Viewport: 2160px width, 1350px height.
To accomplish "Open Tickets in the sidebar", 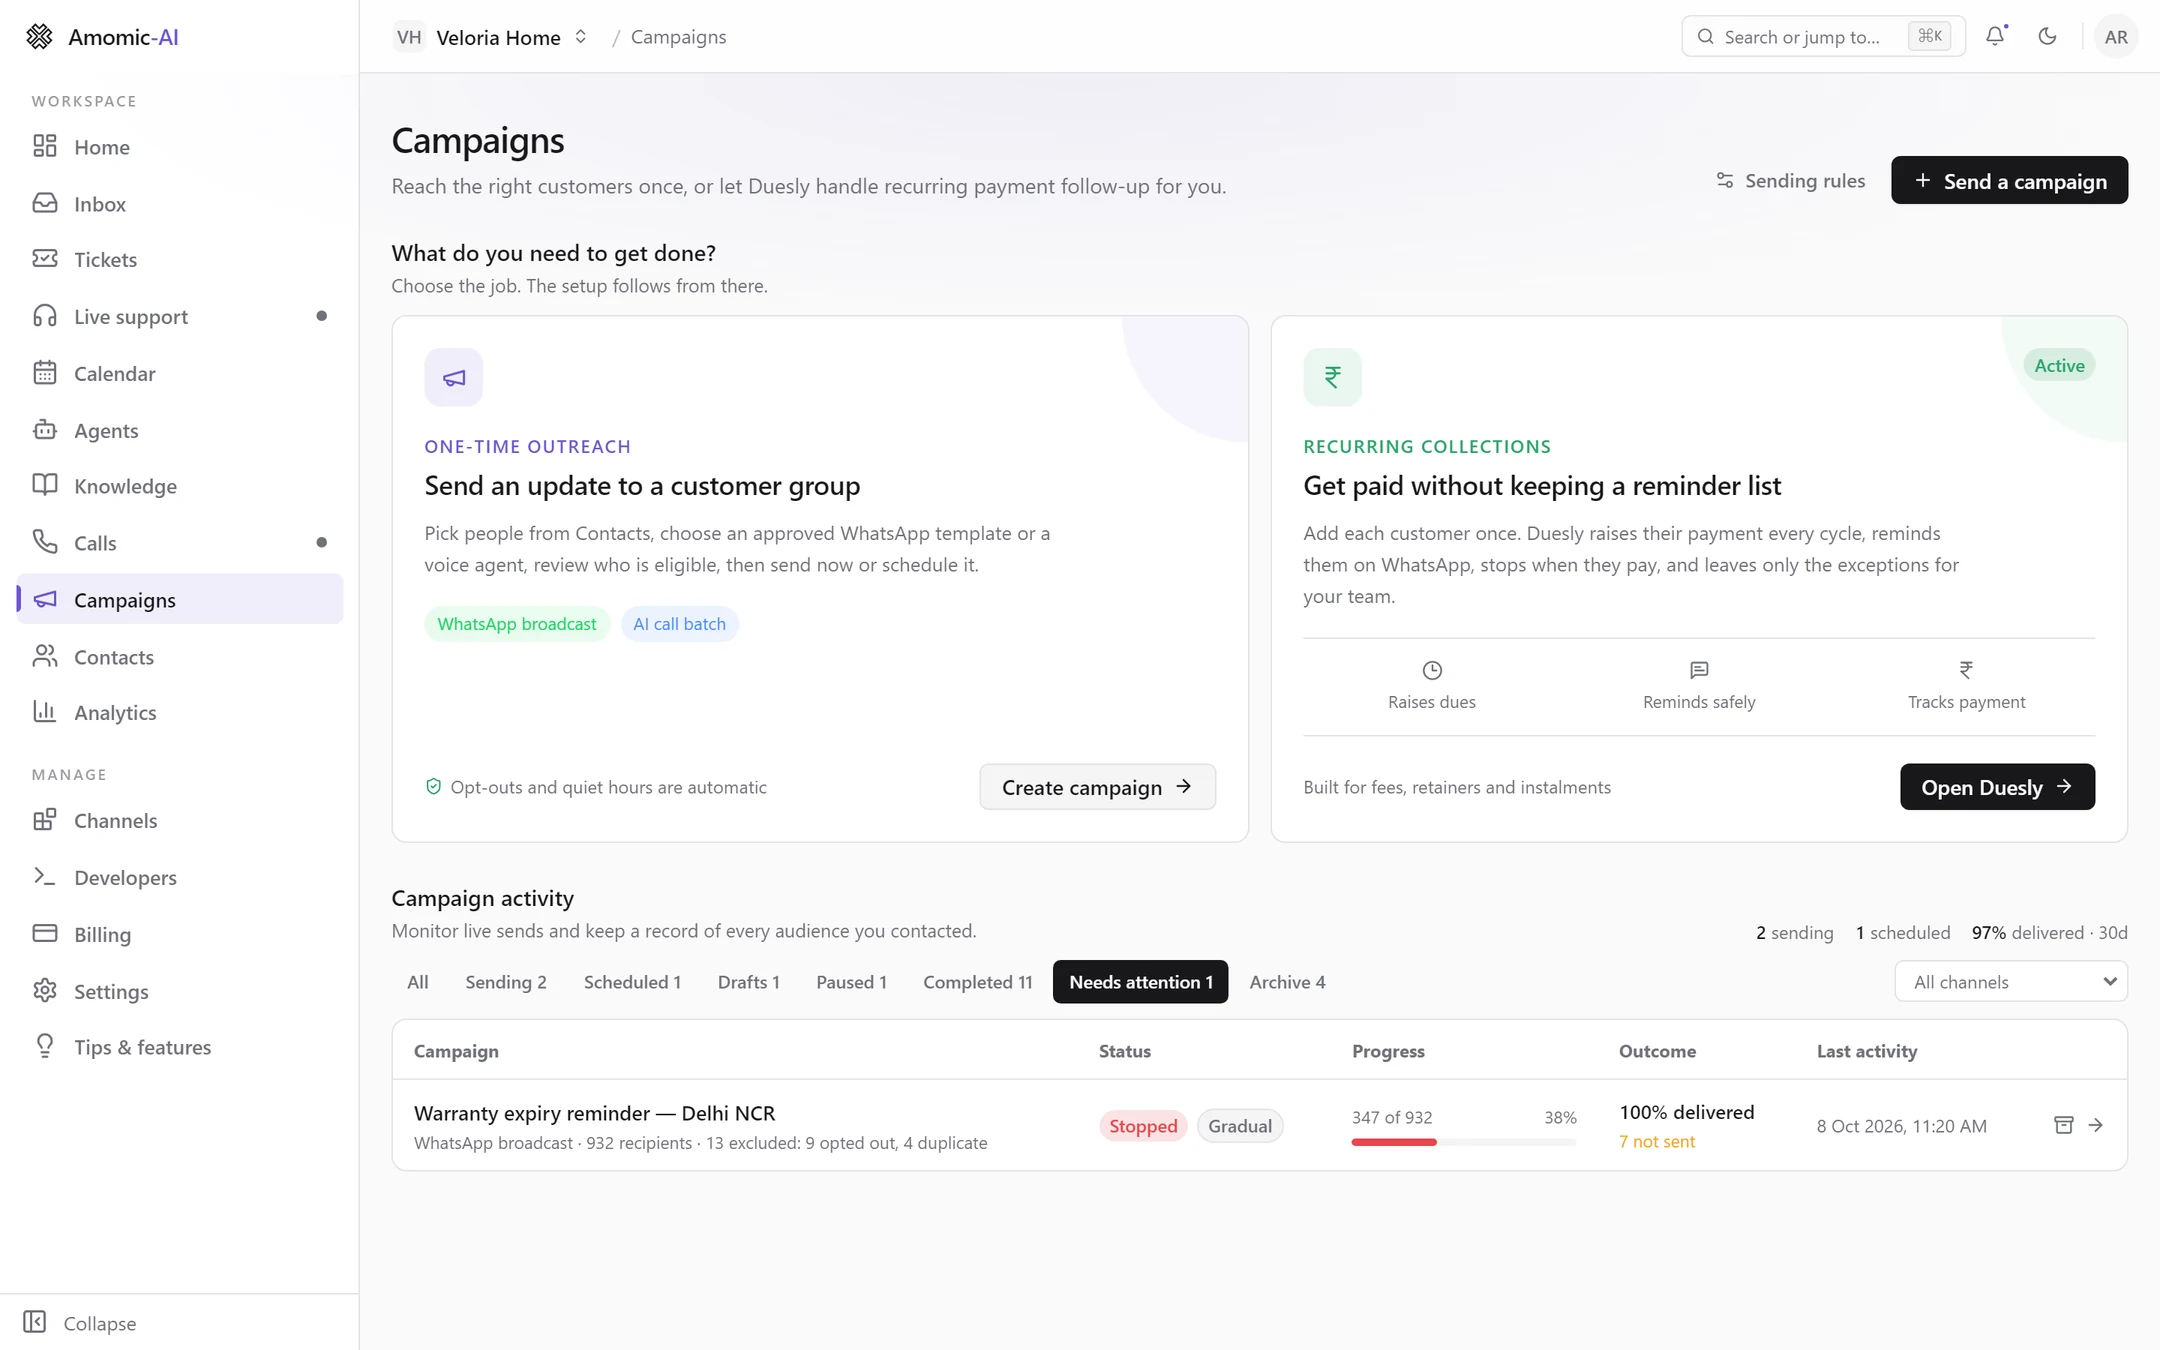I will tap(180, 260).
